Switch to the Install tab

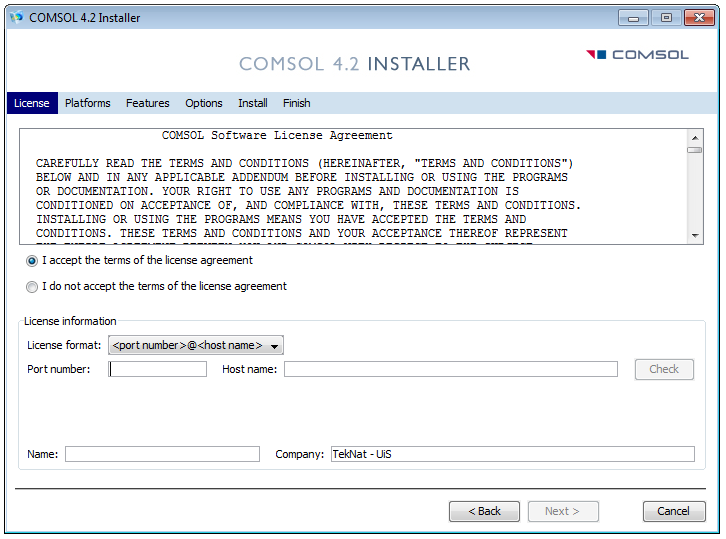[x=253, y=103]
